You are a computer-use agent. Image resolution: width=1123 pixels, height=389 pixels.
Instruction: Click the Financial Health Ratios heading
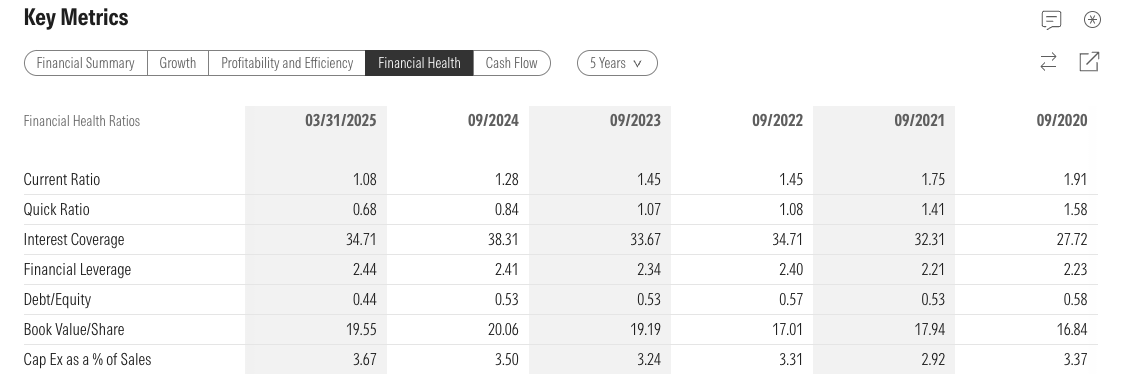point(82,120)
